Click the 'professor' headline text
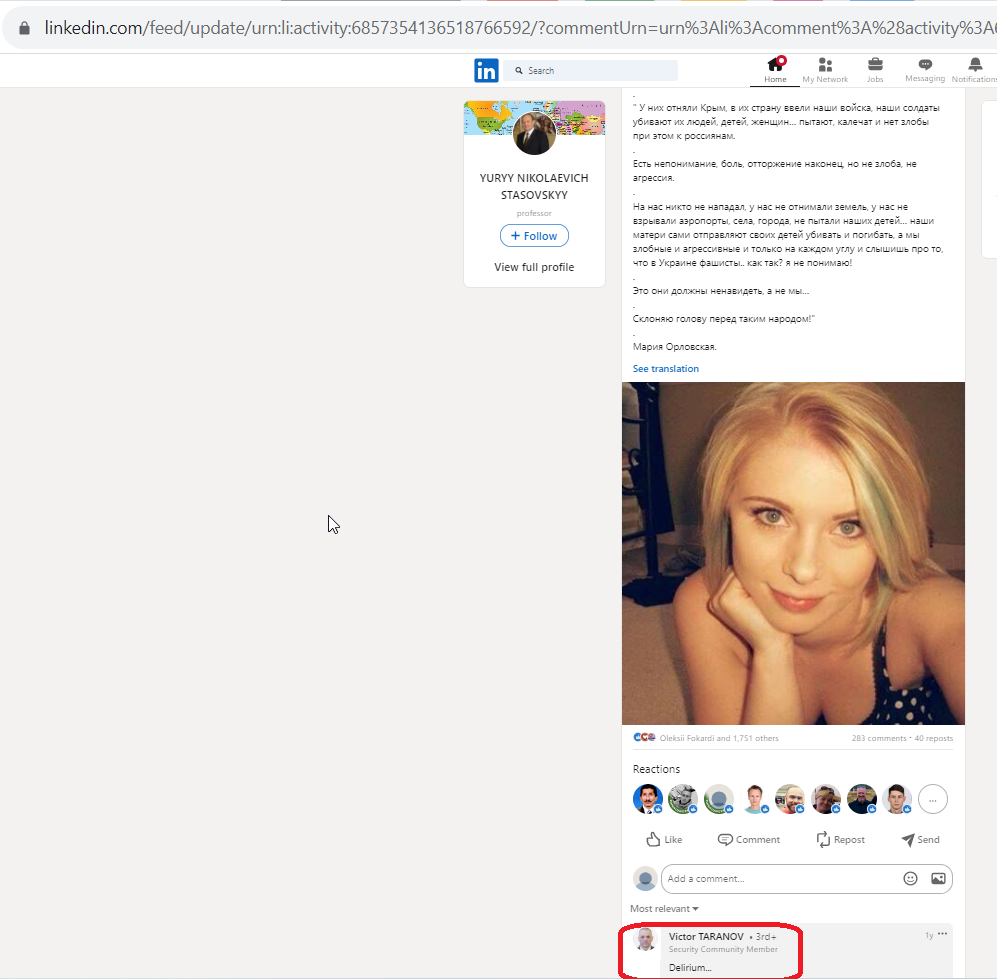The height and width of the screenshot is (979, 997). (534, 214)
